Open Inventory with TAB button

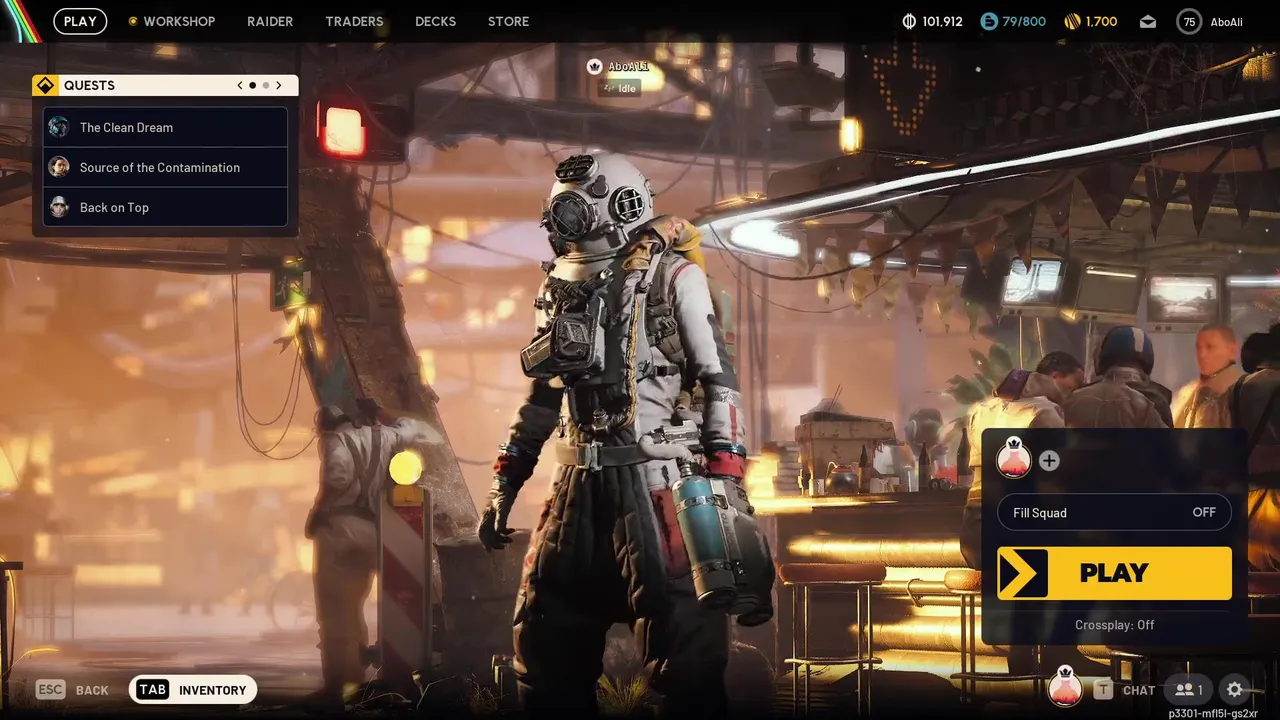[193, 690]
